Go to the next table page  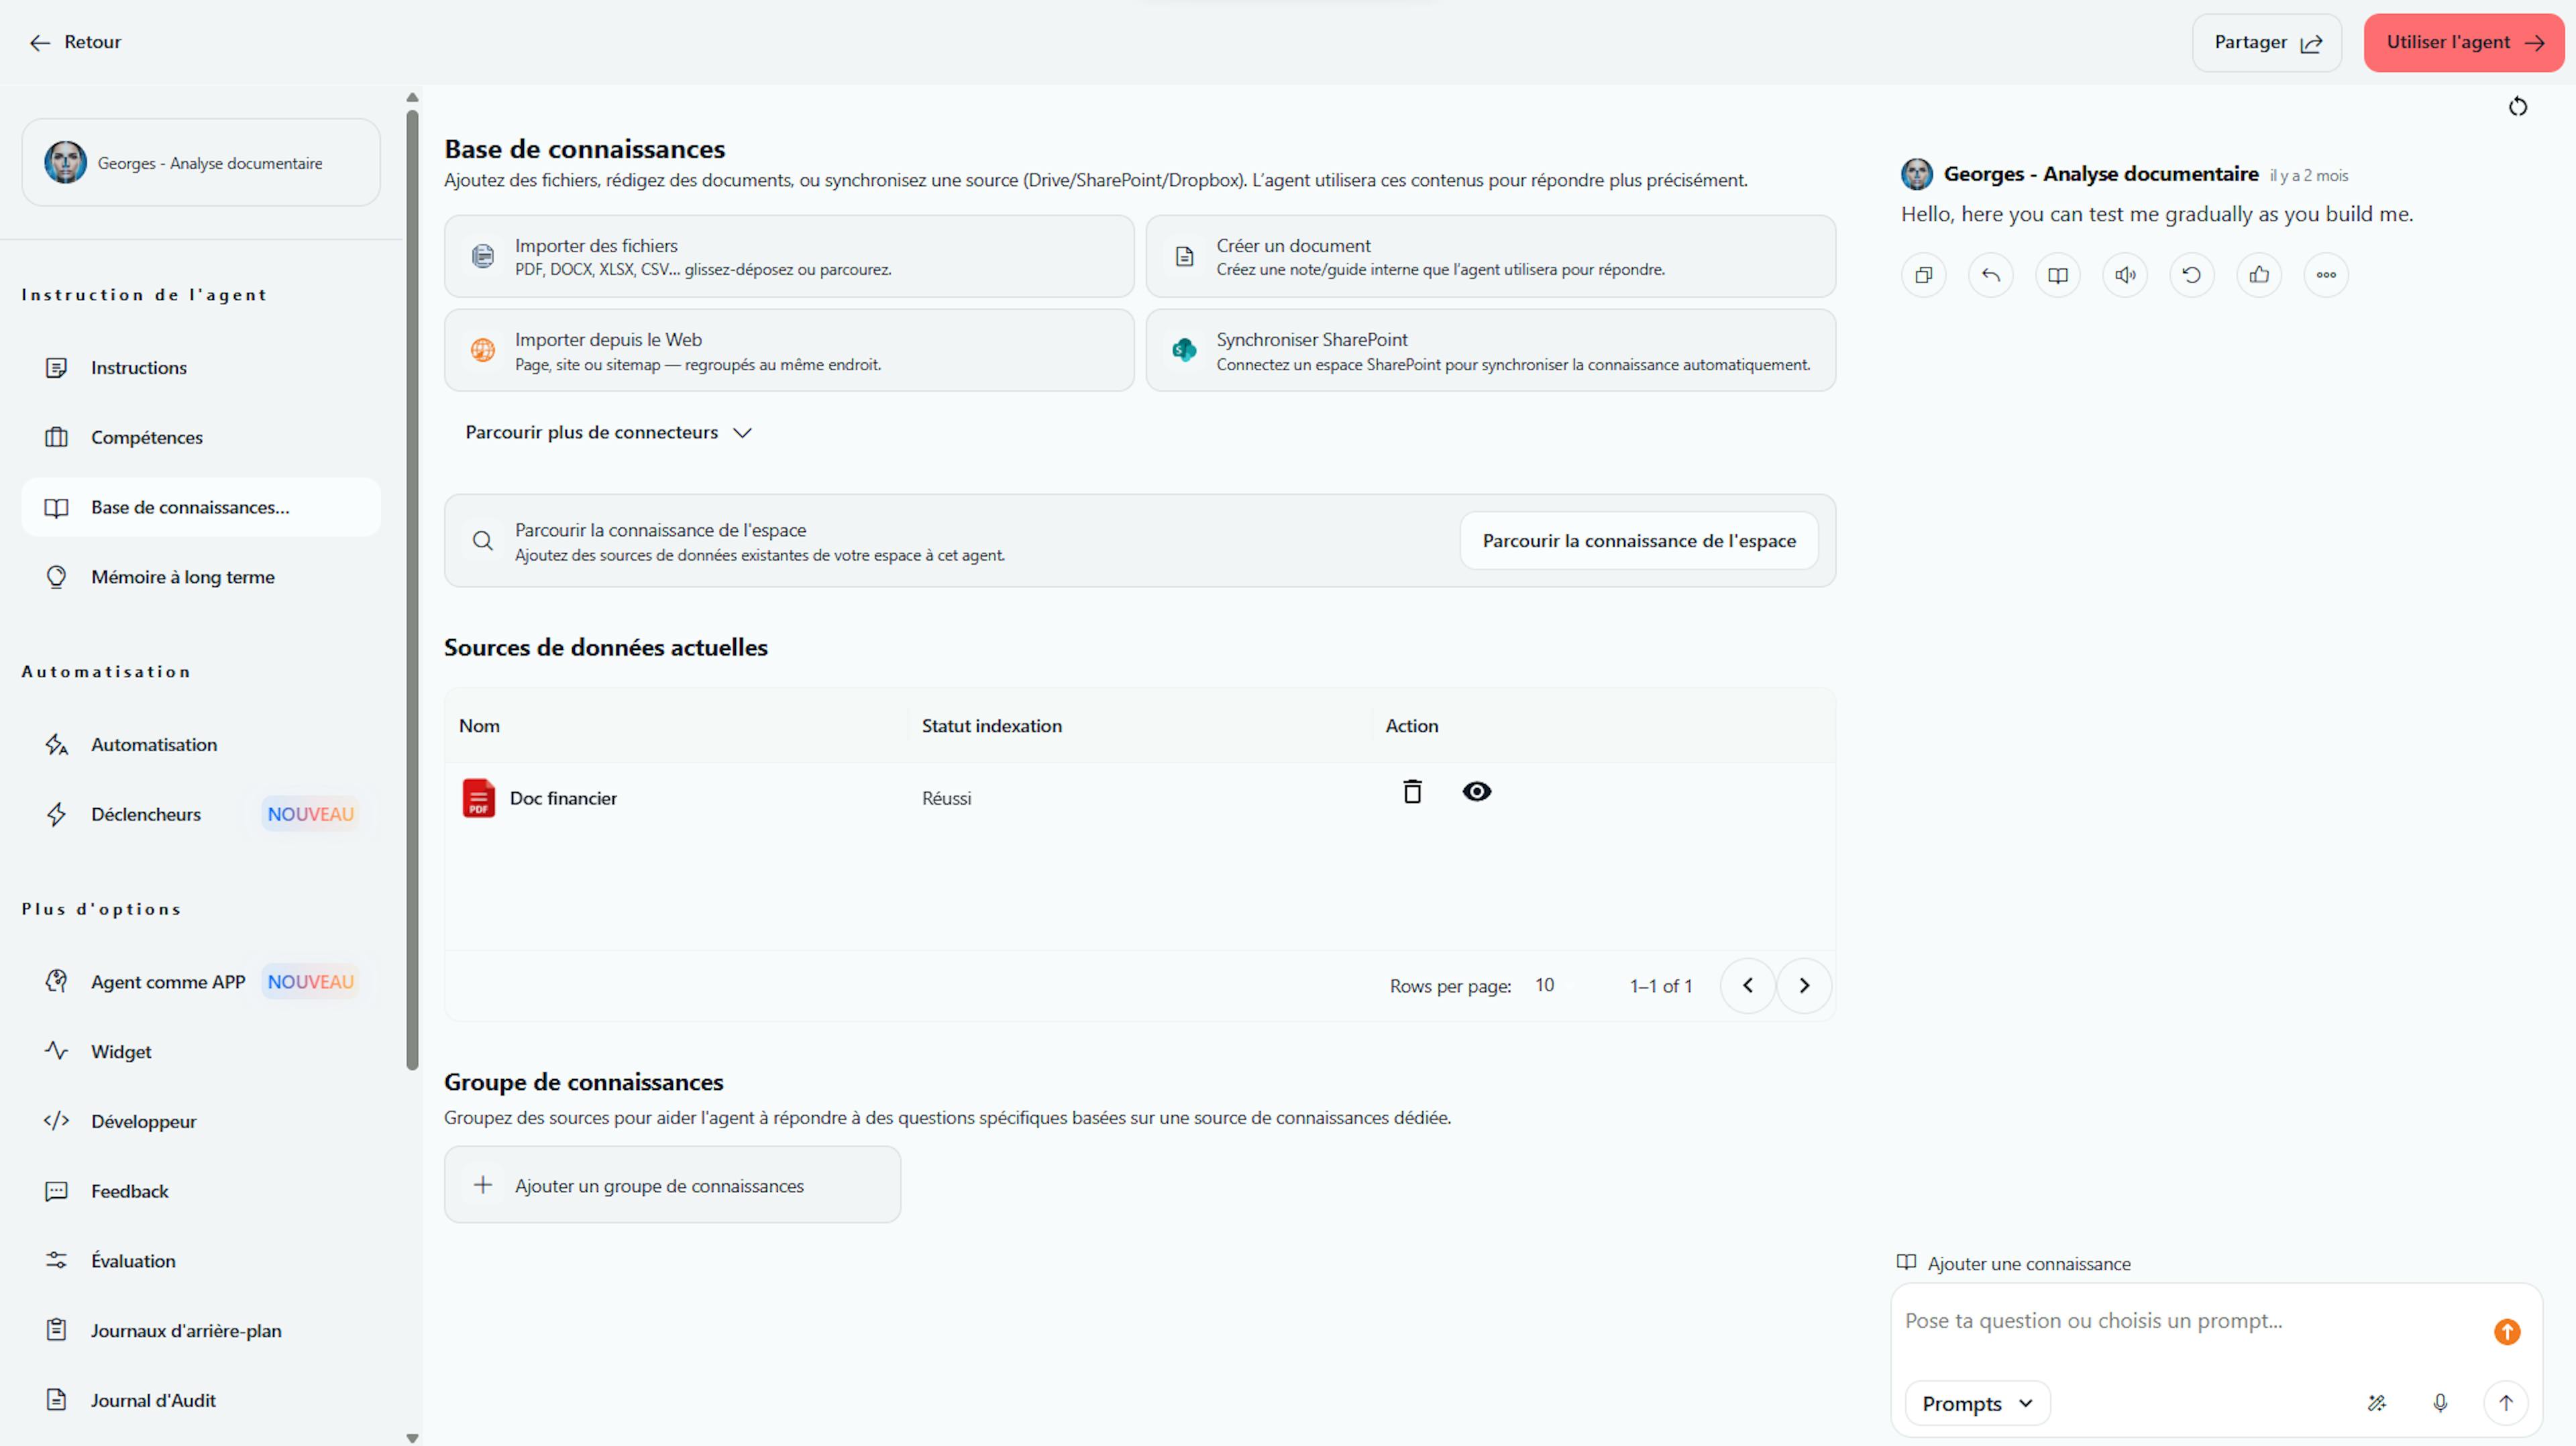point(1804,985)
